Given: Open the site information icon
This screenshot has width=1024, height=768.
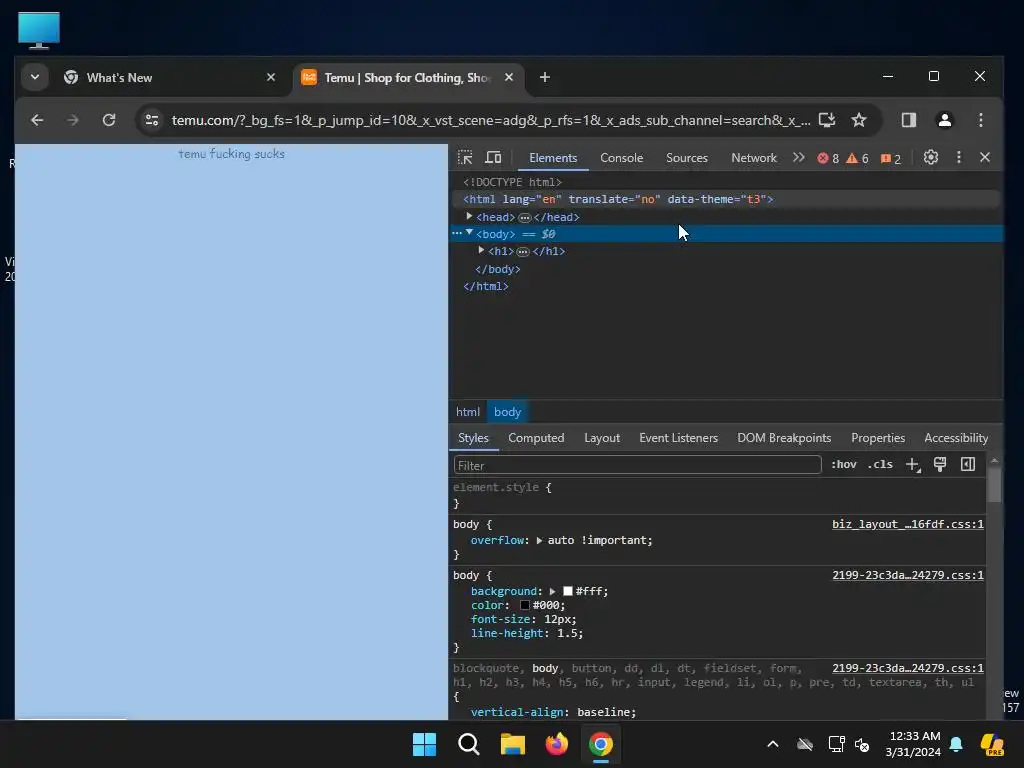Looking at the screenshot, I should point(152,120).
